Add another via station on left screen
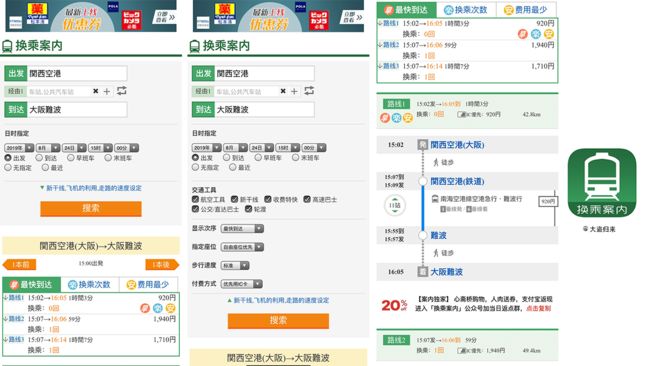 pyautogui.click(x=107, y=91)
